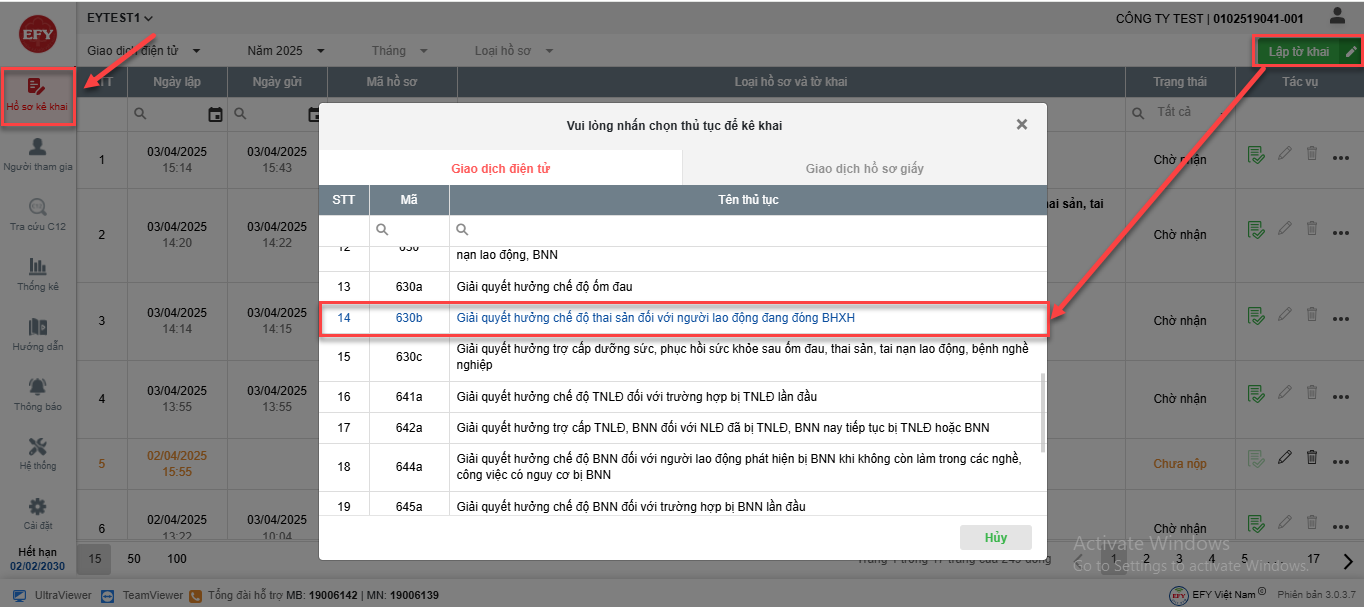Open Hướng dẫn guide icon

38,334
